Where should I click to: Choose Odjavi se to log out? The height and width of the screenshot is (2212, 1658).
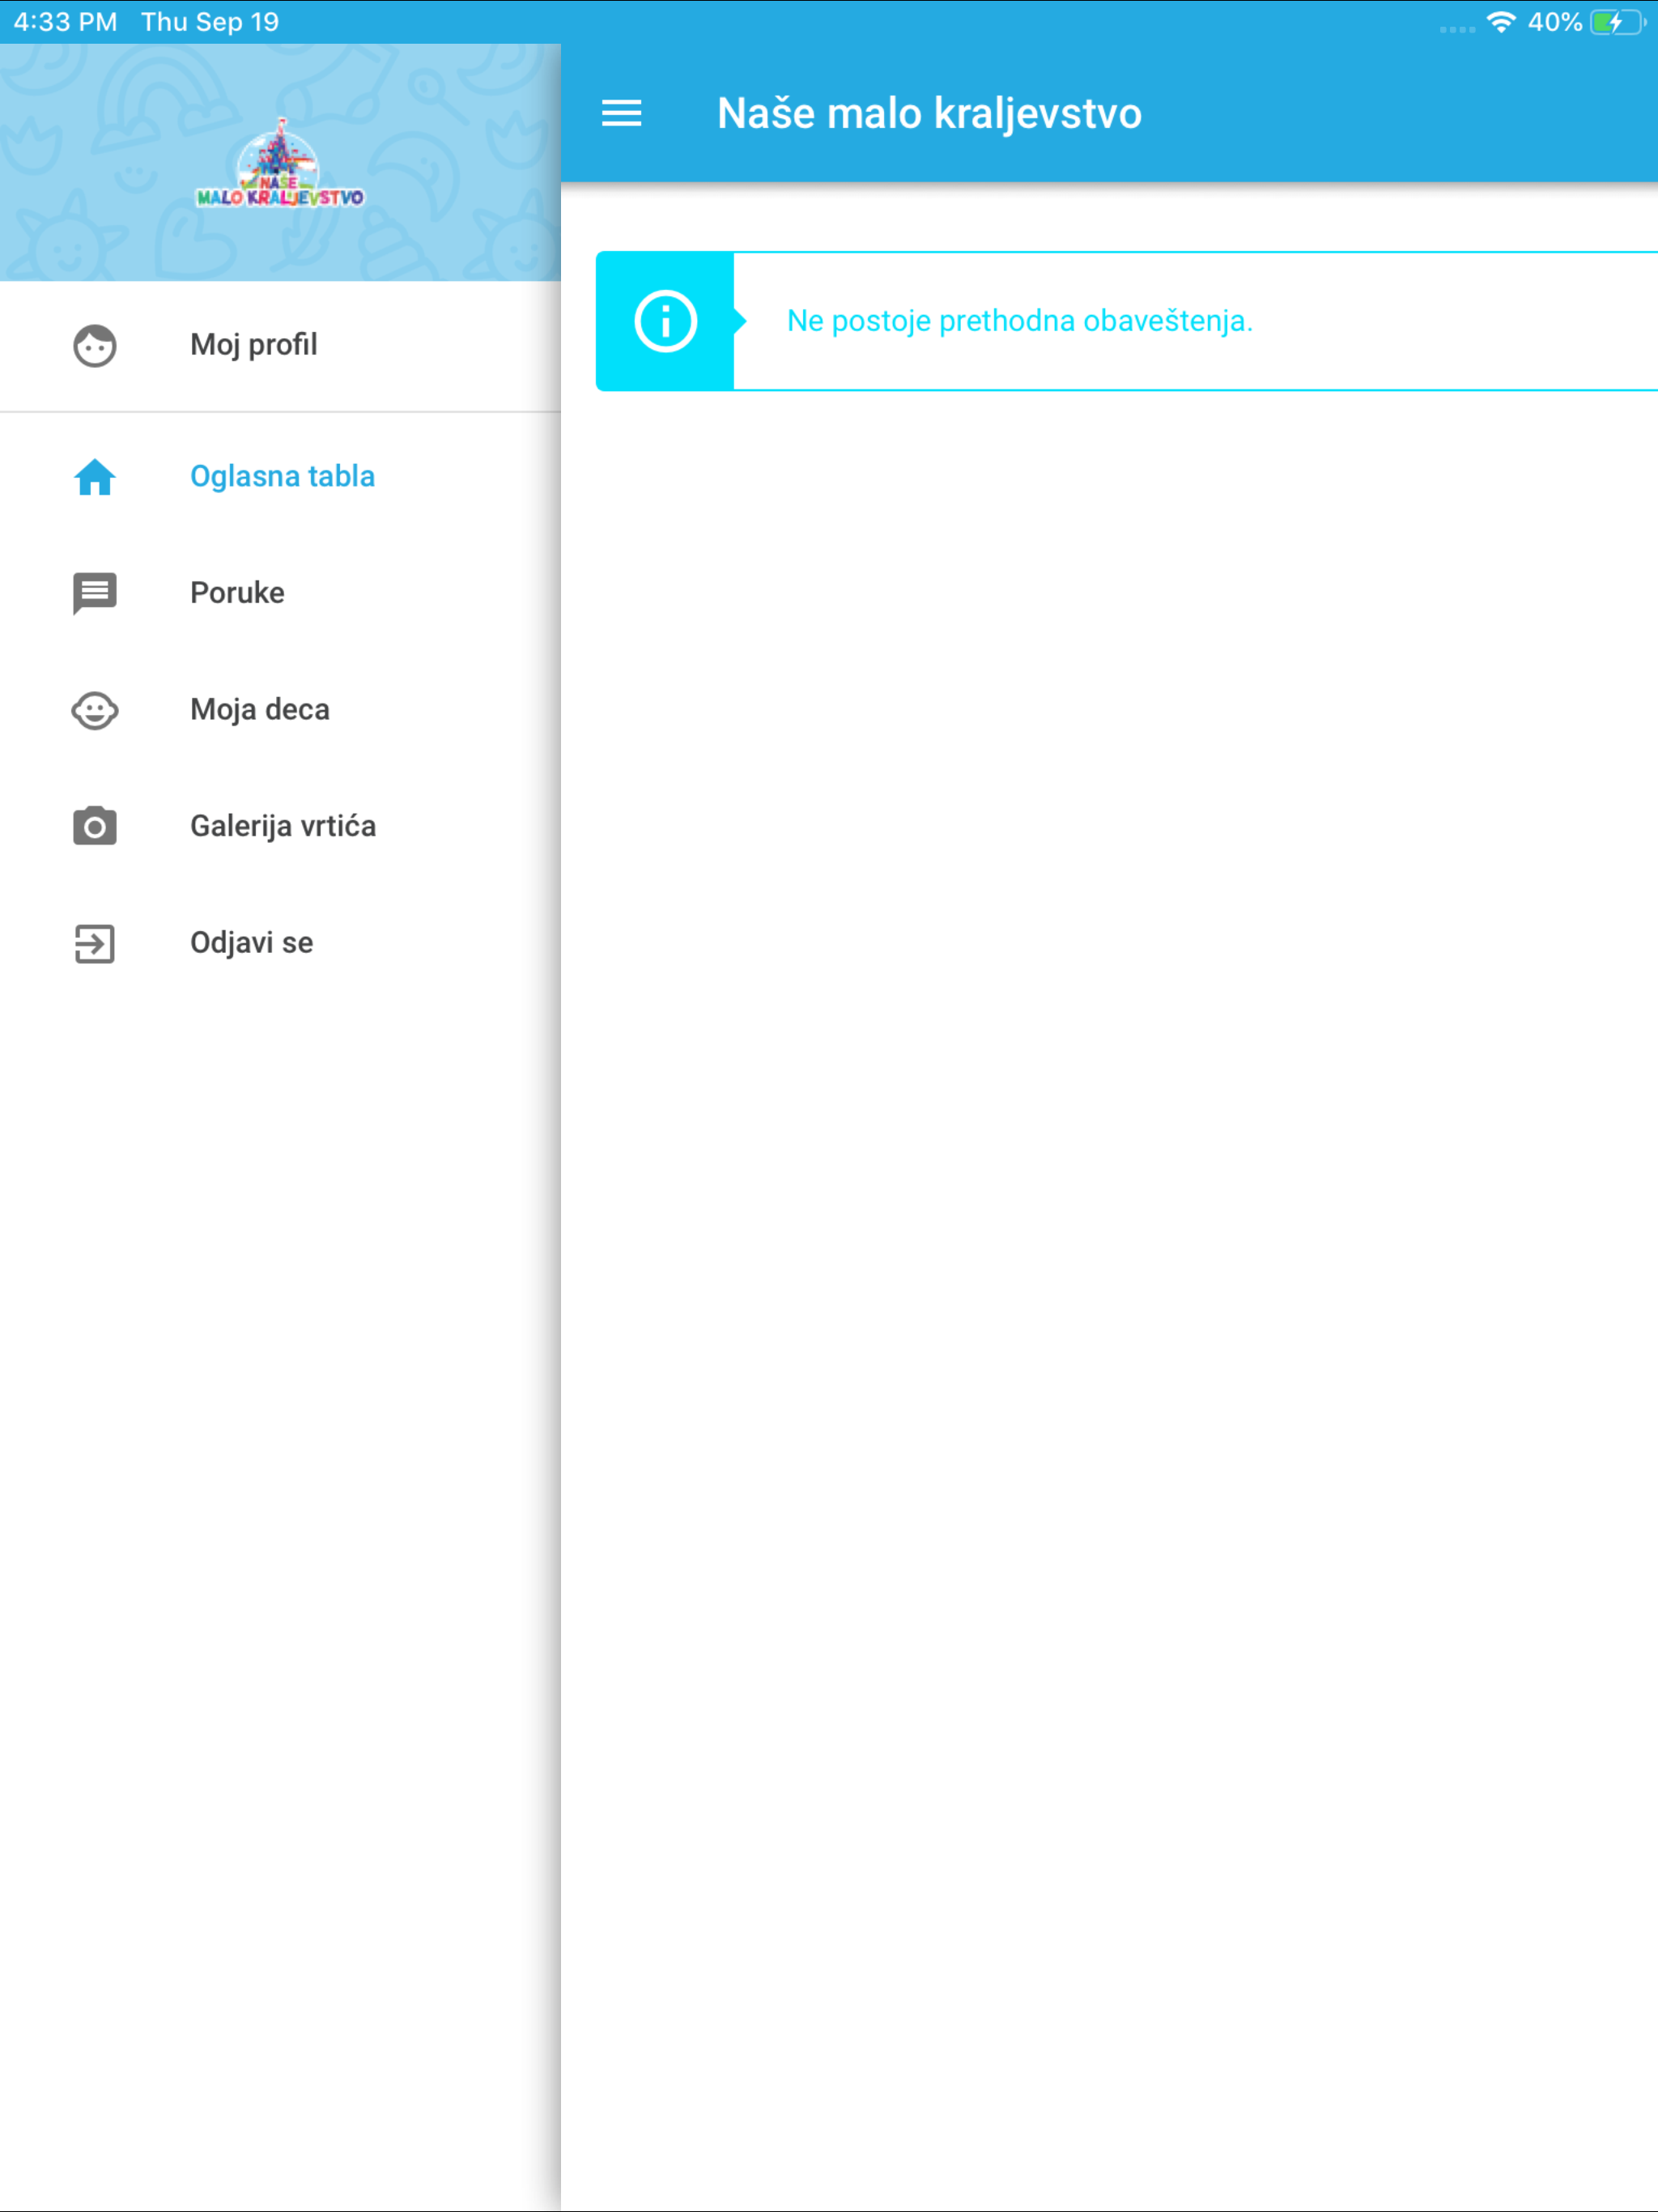click(x=280, y=943)
